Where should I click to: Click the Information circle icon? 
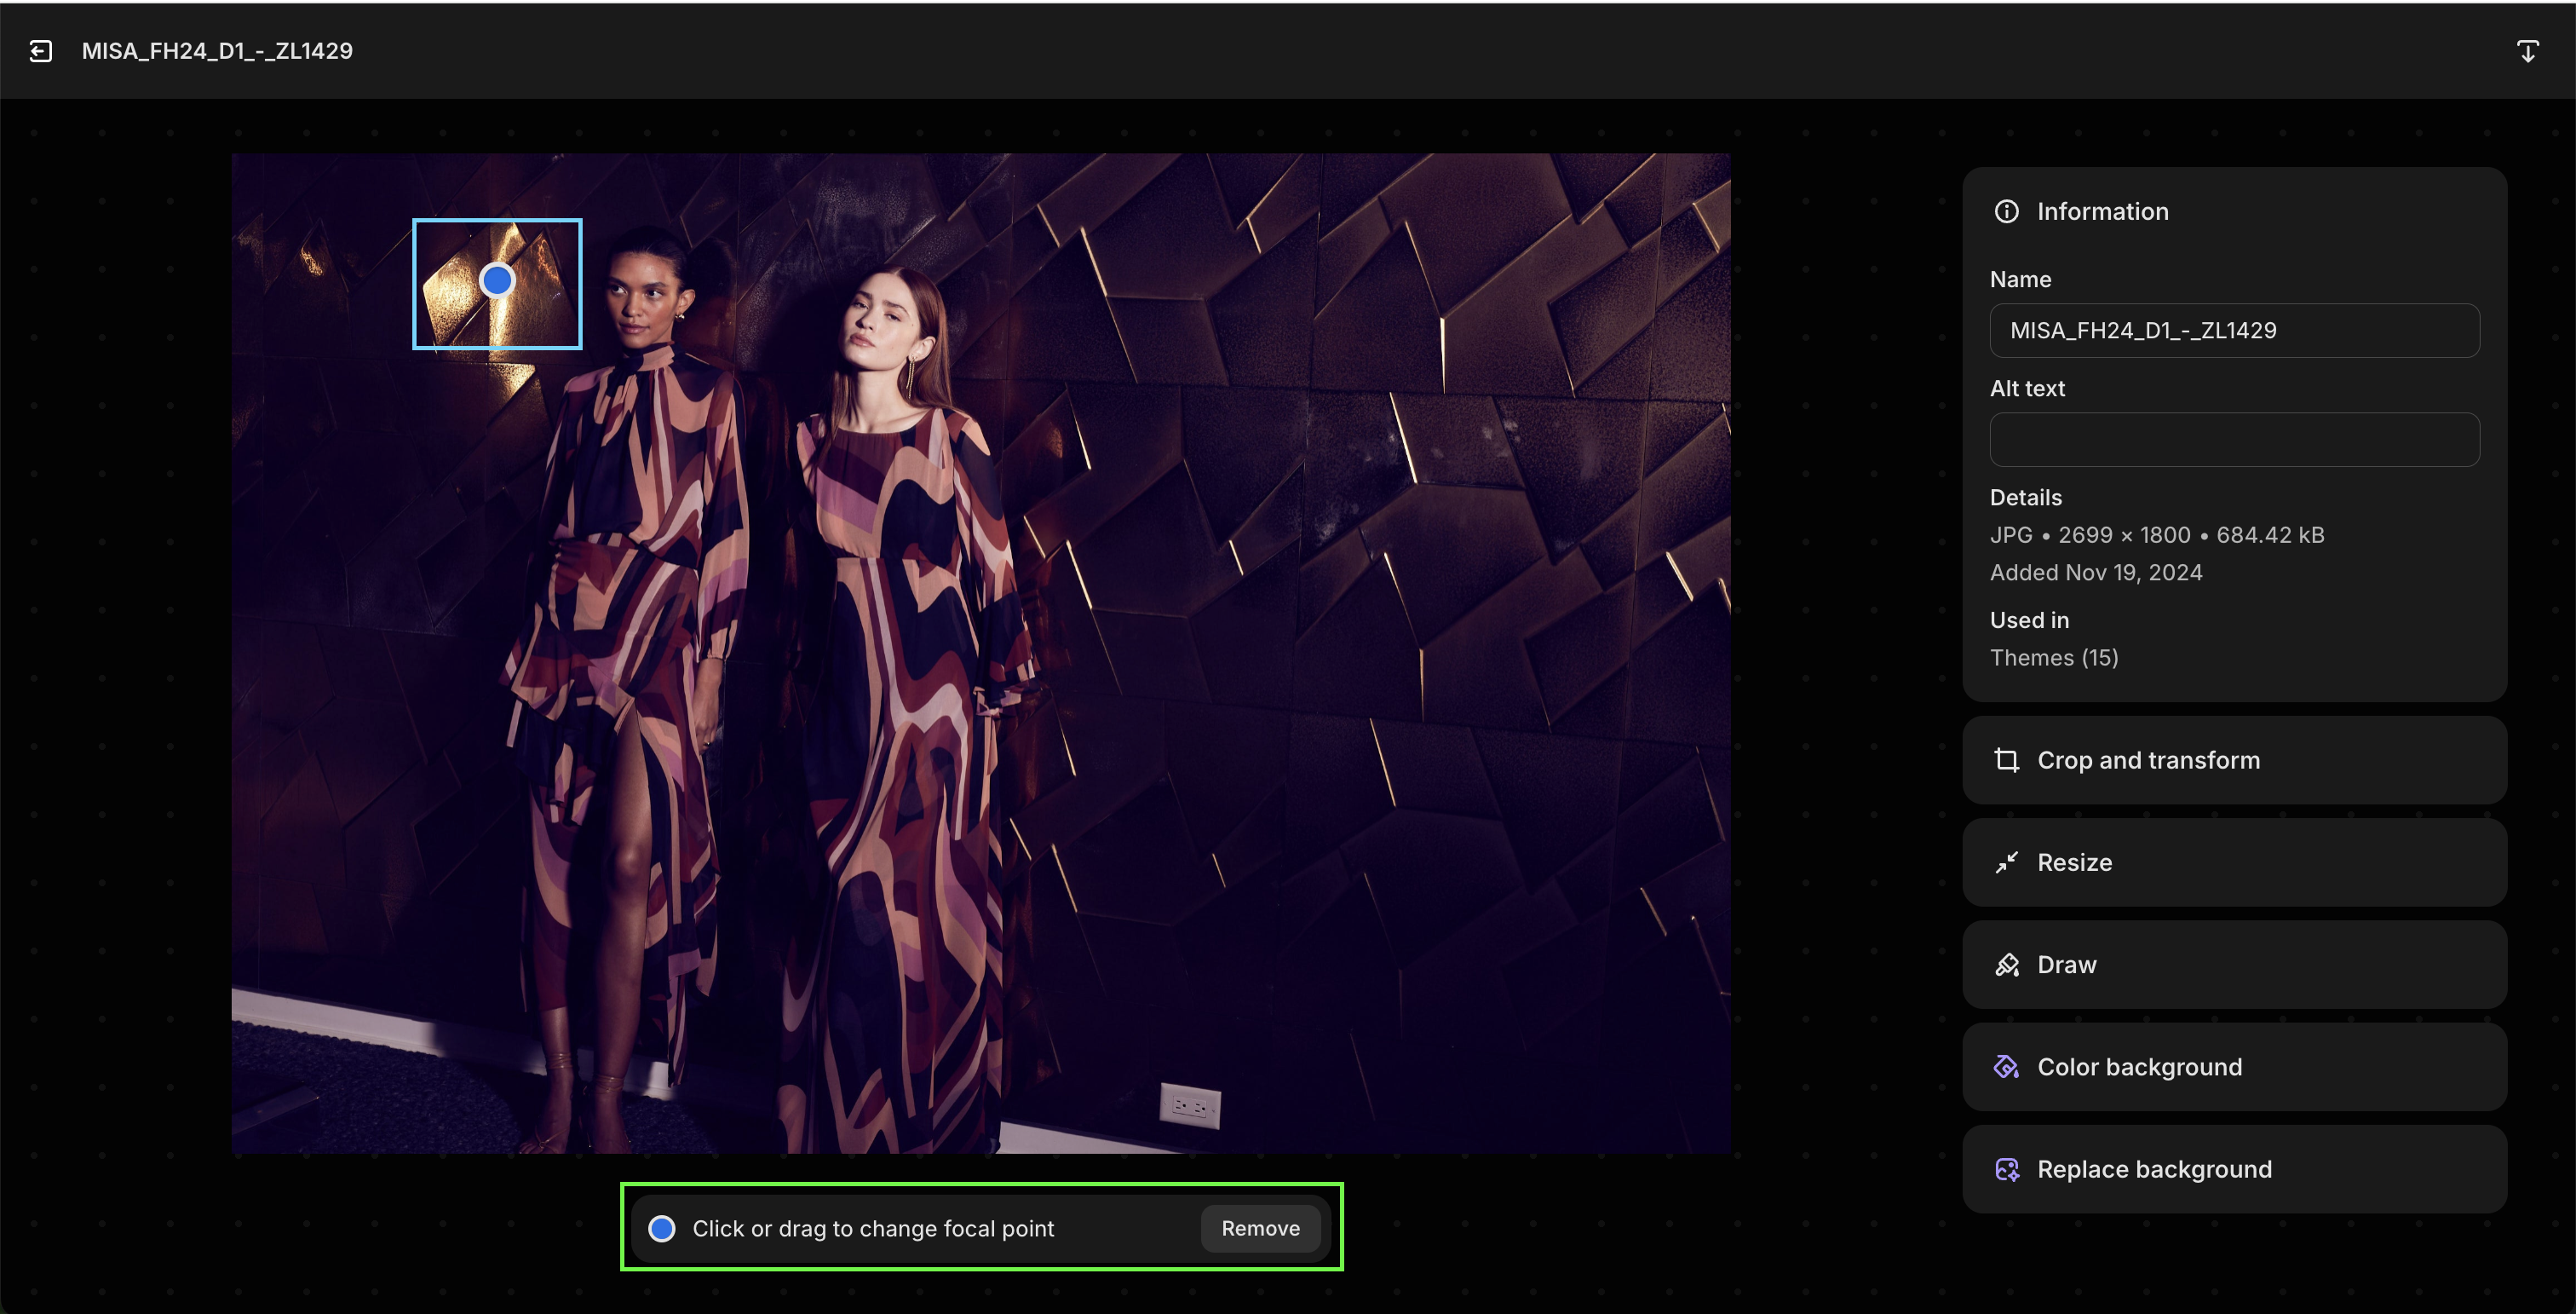click(2006, 211)
